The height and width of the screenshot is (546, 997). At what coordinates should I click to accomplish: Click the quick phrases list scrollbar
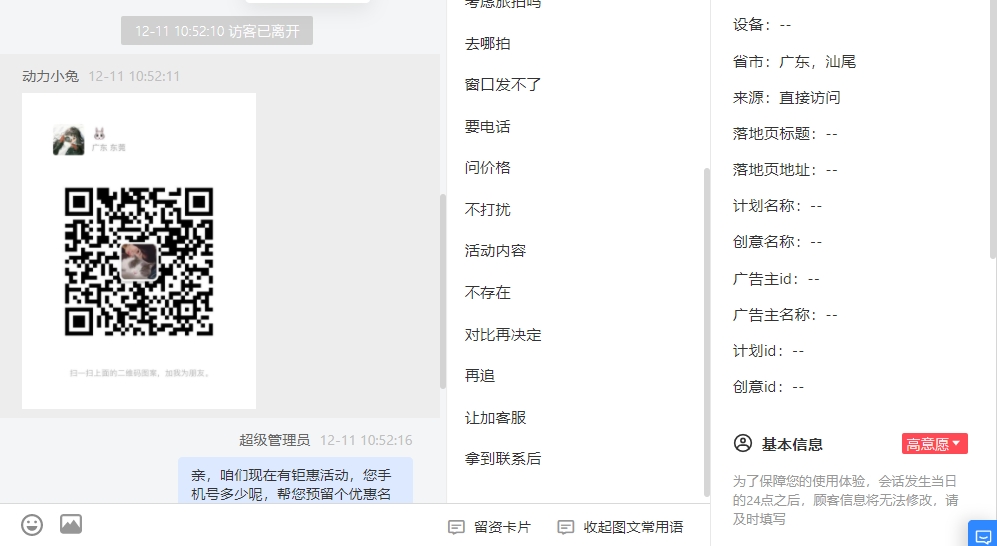[x=706, y=332]
